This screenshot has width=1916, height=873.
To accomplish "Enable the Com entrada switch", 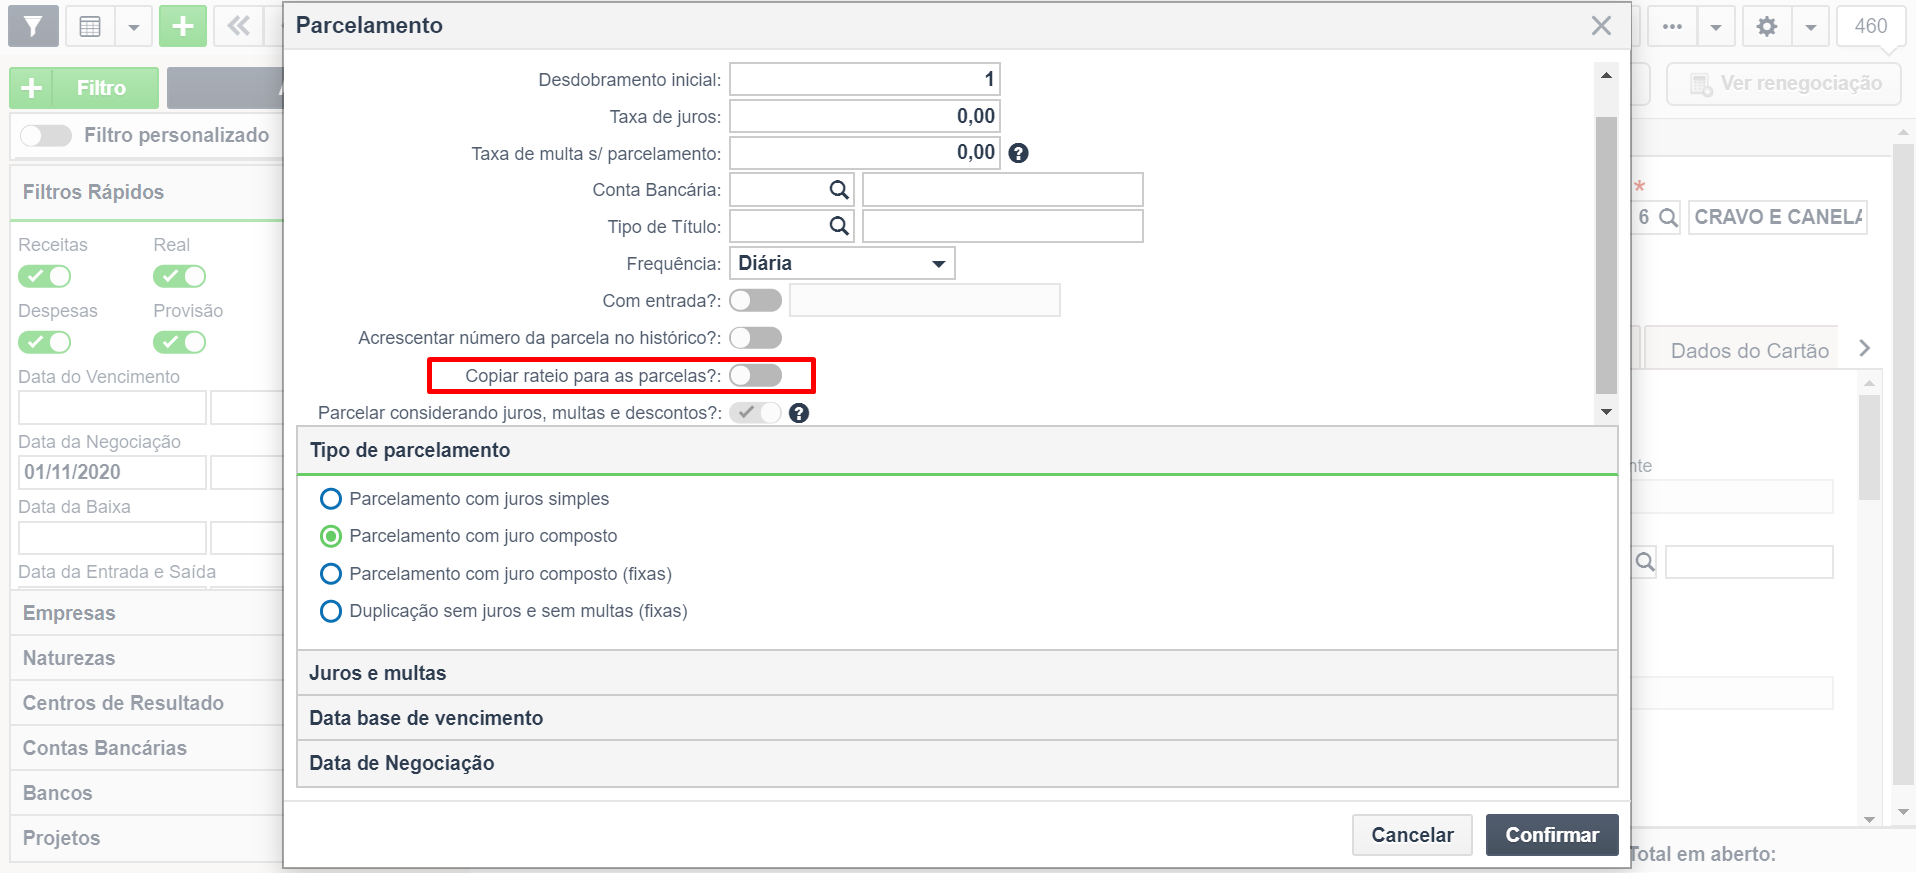I will [x=755, y=300].
